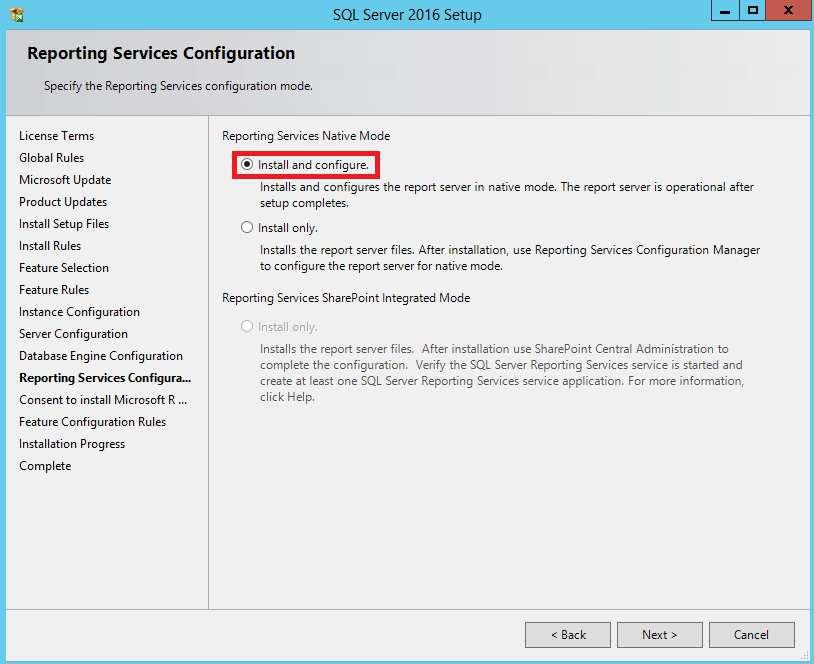Select Product Updates step
Image resolution: width=814 pixels, height=664 pixels.
[x=63, y=201]
